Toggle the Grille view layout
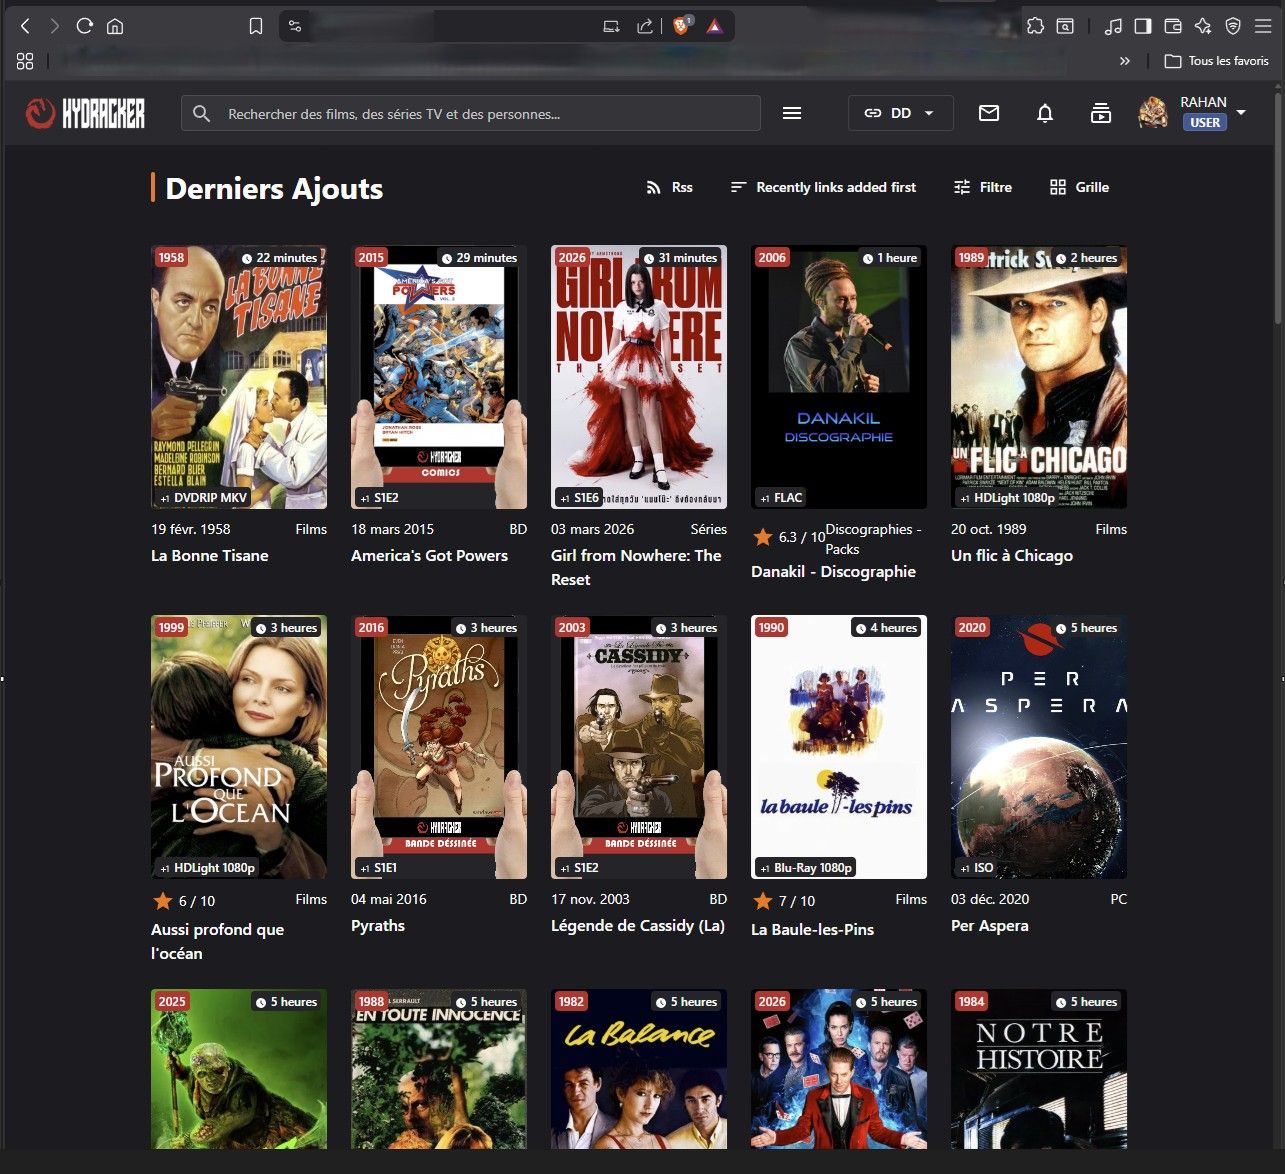This screenshot has height=1174, width=1285. click(x=1080, y=188)
